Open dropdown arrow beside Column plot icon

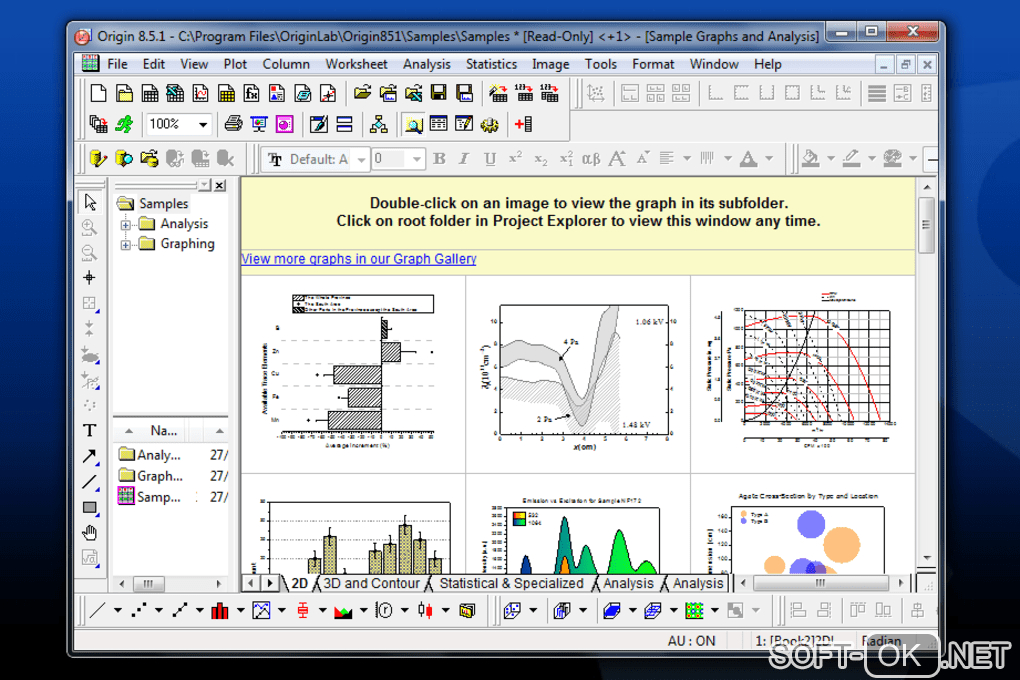tap(240, 610)
